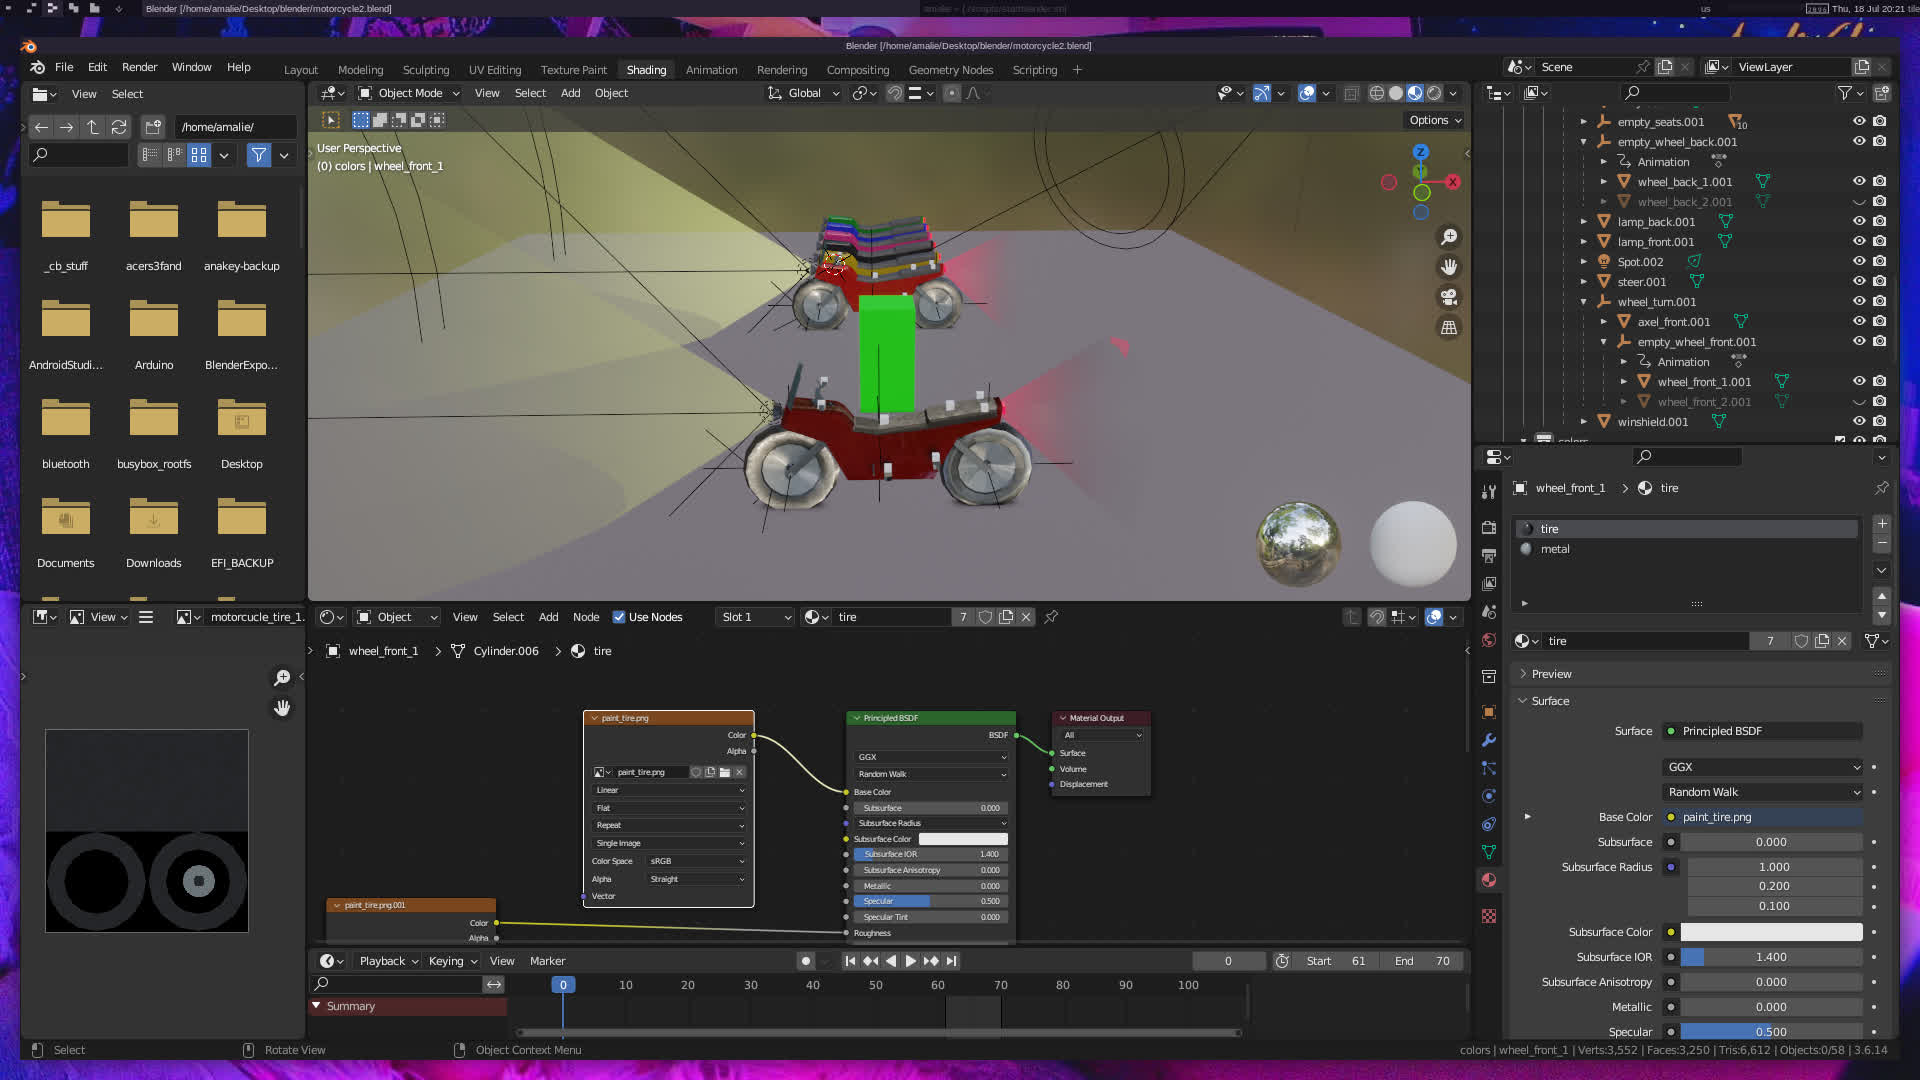
Task: Jump to timeline start frame button
Action: pyautogui.click(x=850, y=961)
